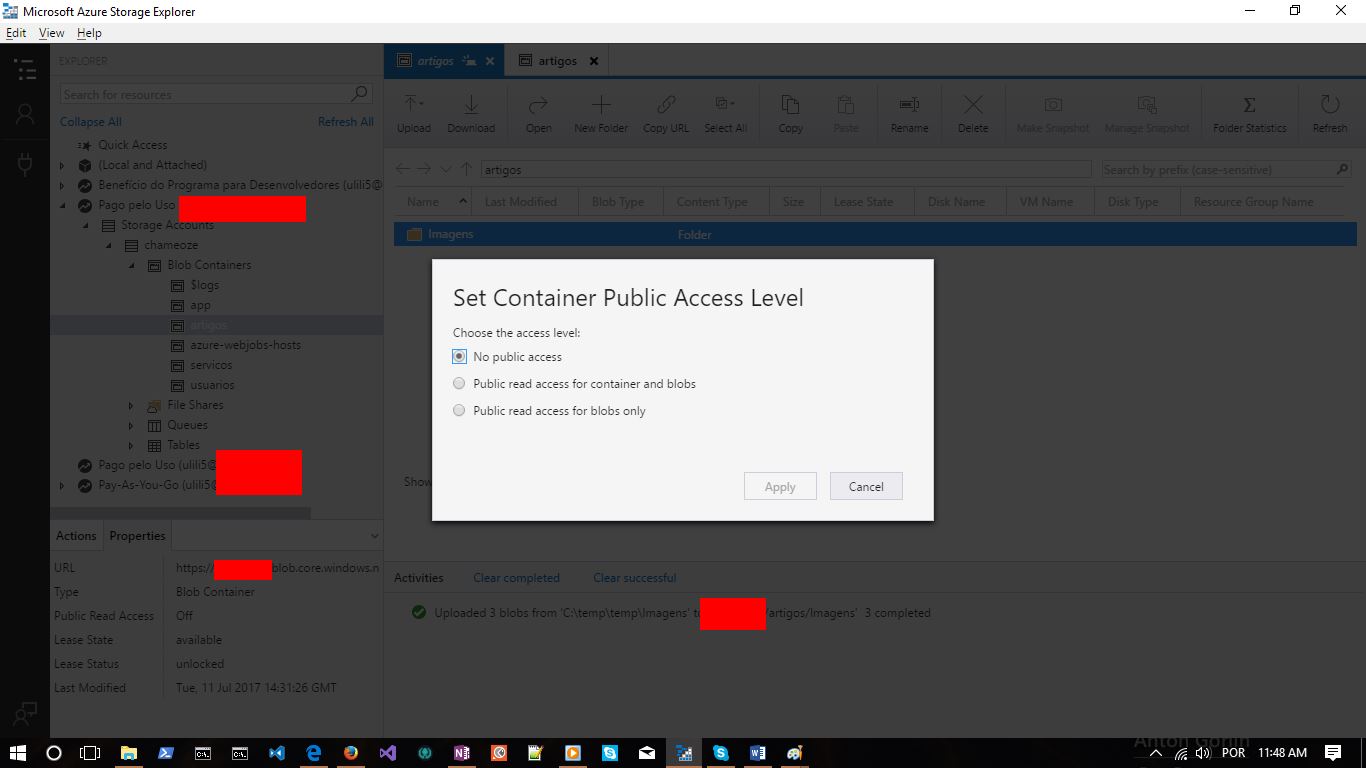
Task: Close the second artigos tab
Action: tap(593, 61)
